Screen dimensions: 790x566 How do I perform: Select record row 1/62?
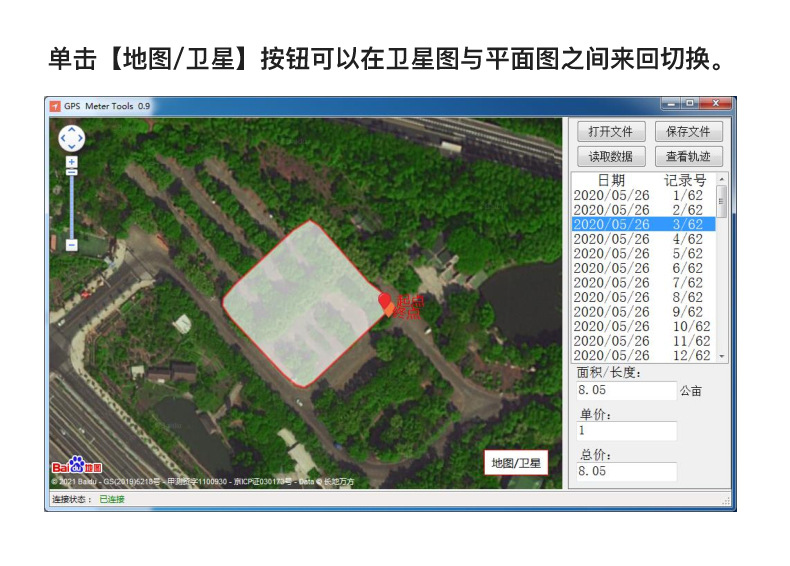[x=643, y=195]
